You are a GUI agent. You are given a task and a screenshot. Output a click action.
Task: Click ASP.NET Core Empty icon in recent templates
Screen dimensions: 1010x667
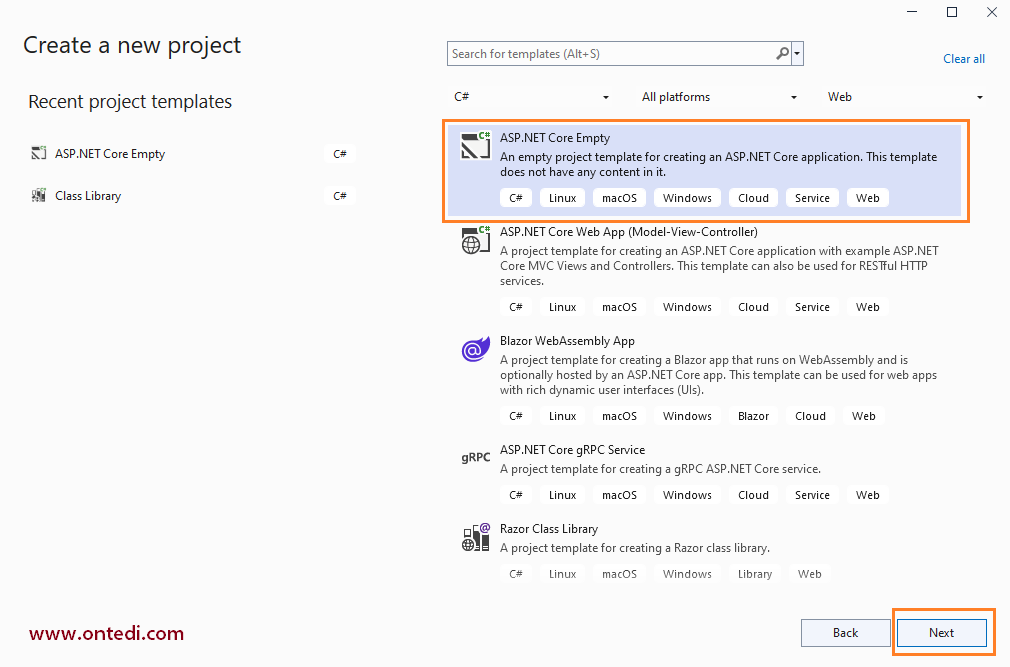coord(39,153)
